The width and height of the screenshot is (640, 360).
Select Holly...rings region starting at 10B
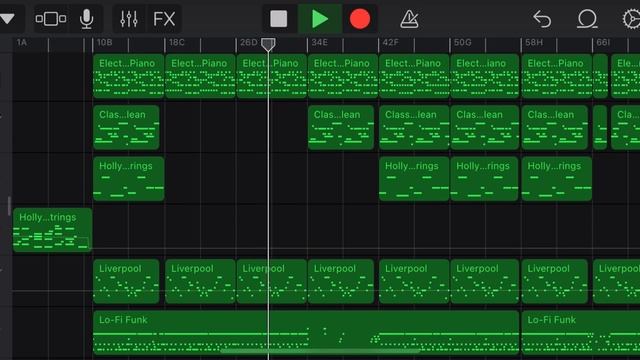point(129,179)
